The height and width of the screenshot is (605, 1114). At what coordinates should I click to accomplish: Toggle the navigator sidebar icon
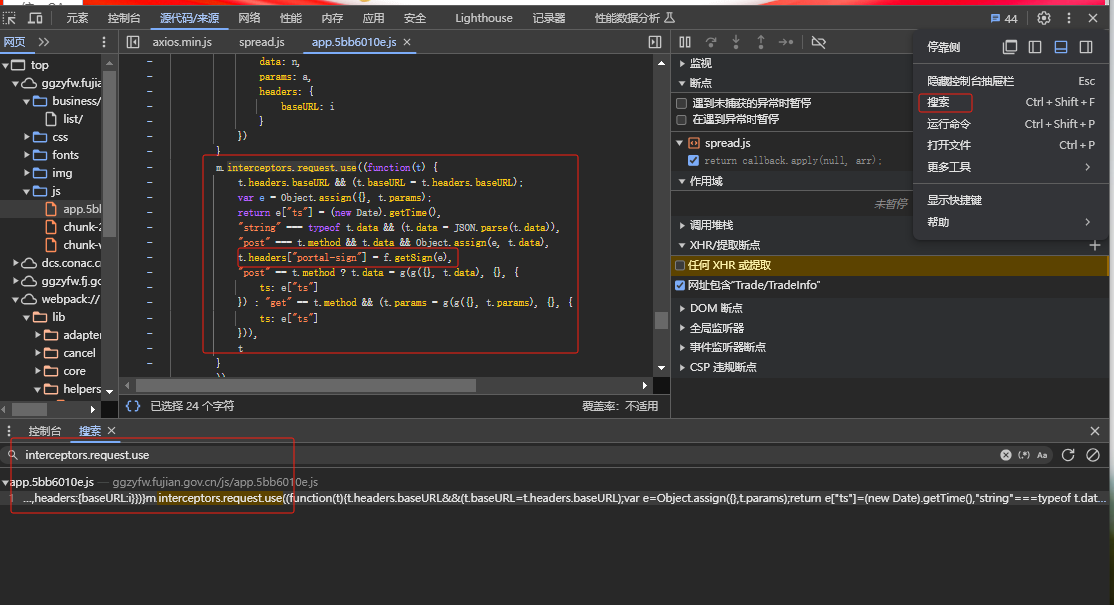click(133, 42)
